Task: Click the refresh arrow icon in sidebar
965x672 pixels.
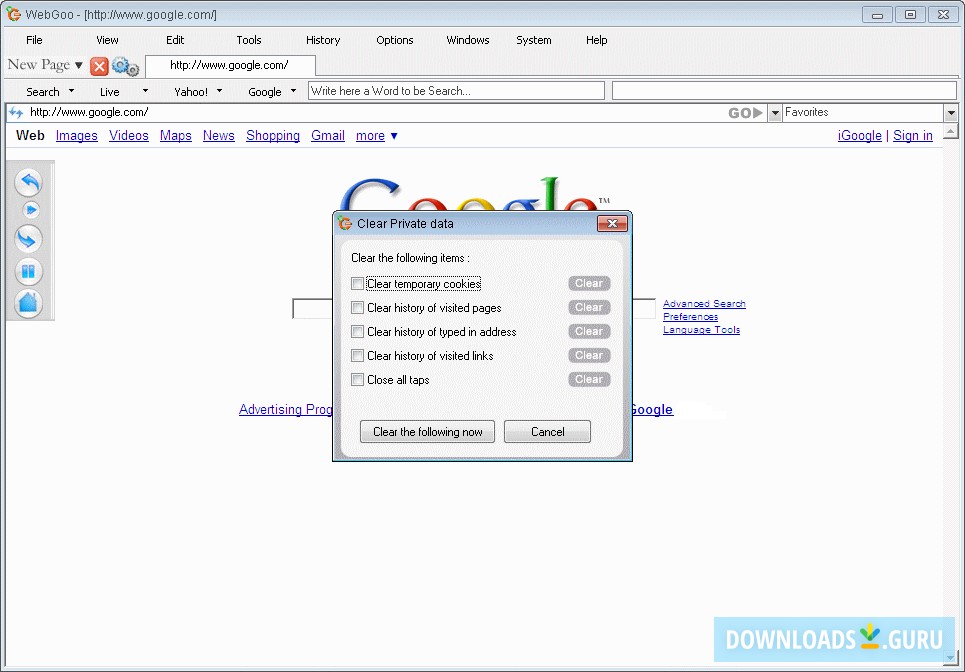Action: click(x=28, y=239)
